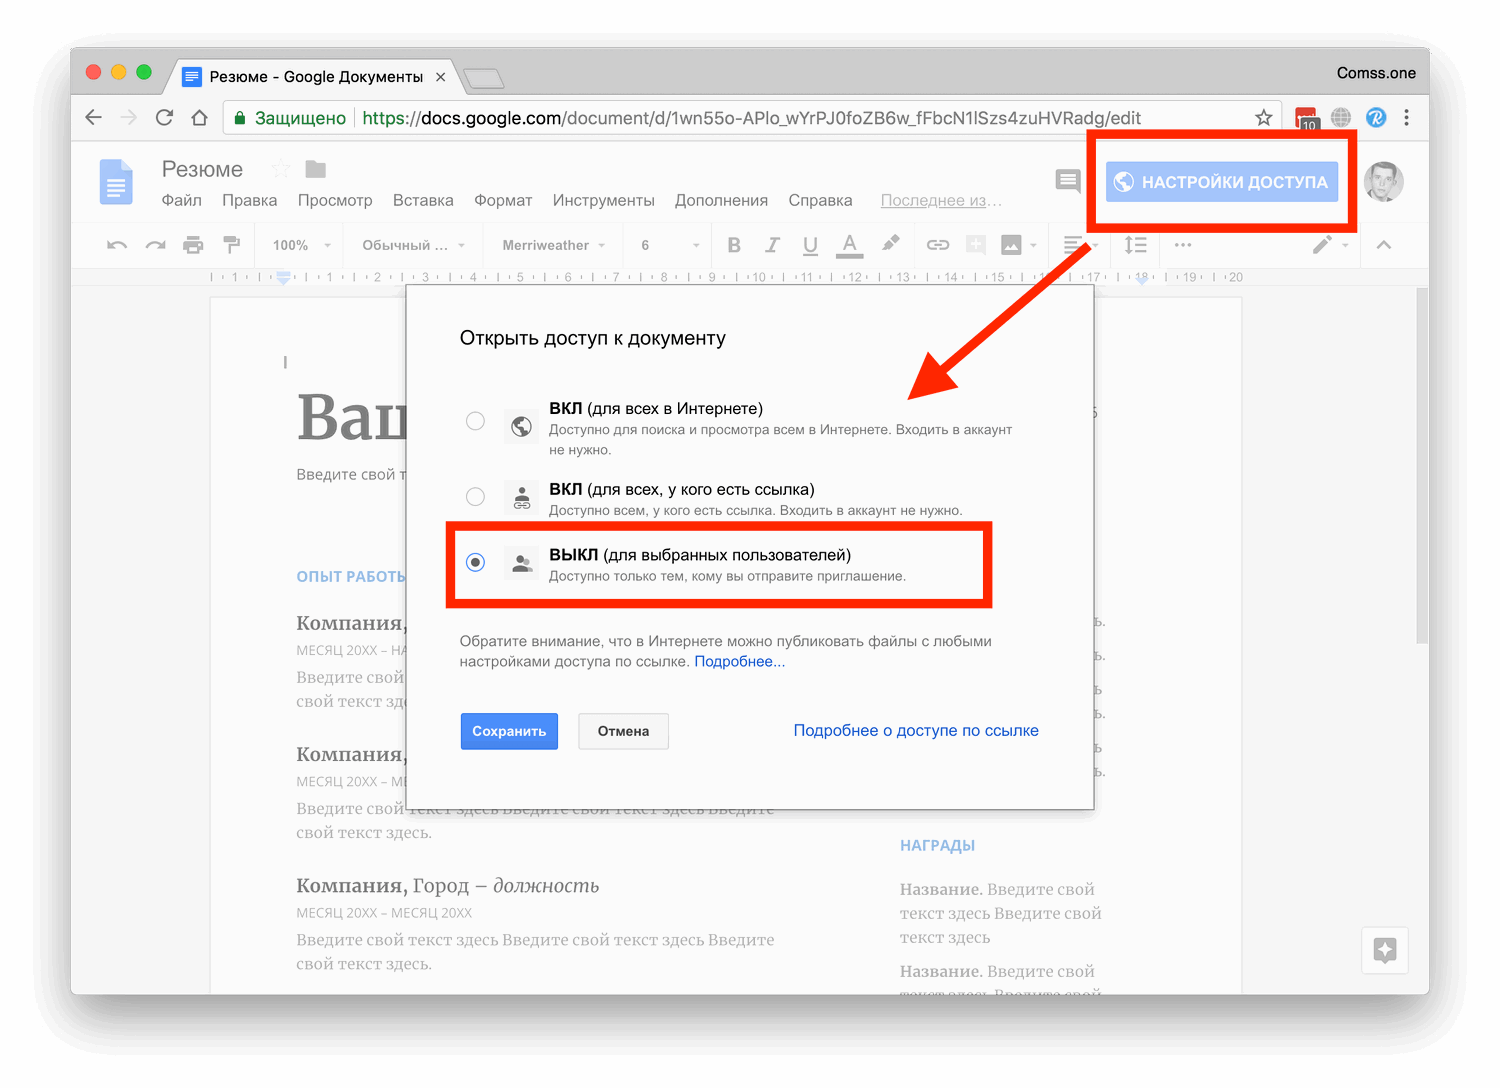Open the comment history icon near Настройки доступа

tap(1067, 181)
